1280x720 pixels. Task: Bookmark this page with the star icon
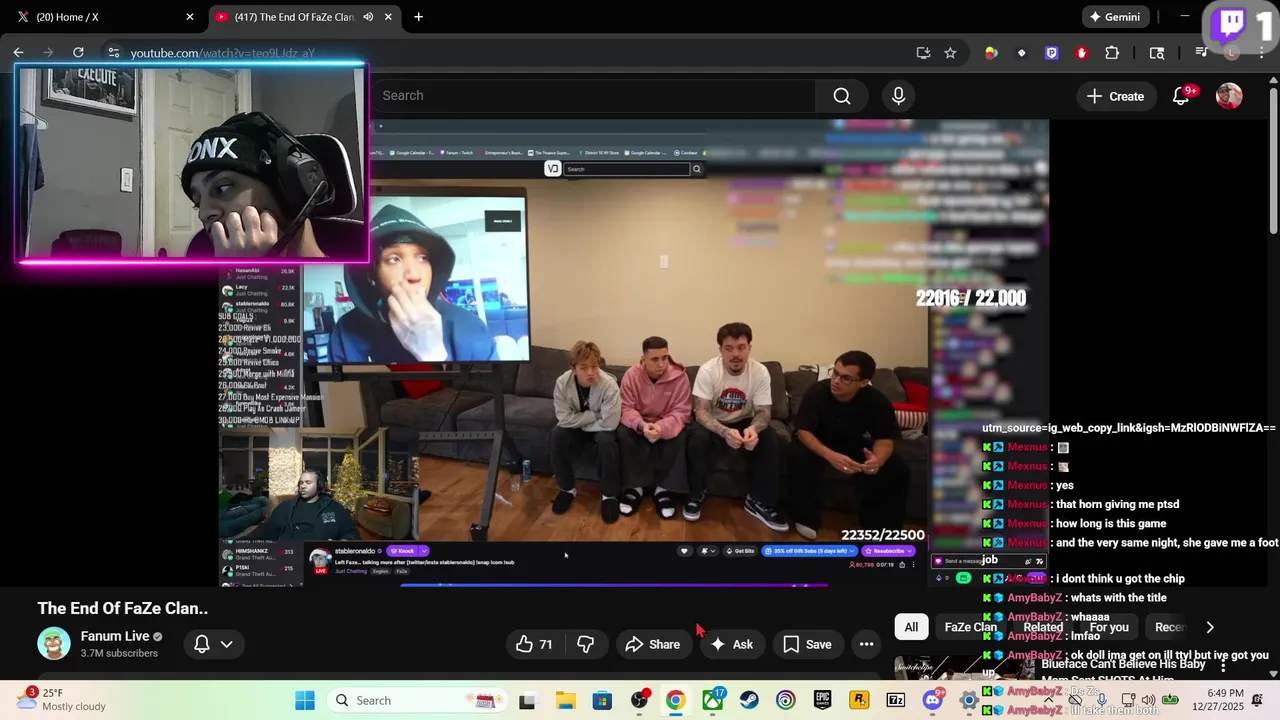coord(950,53)
